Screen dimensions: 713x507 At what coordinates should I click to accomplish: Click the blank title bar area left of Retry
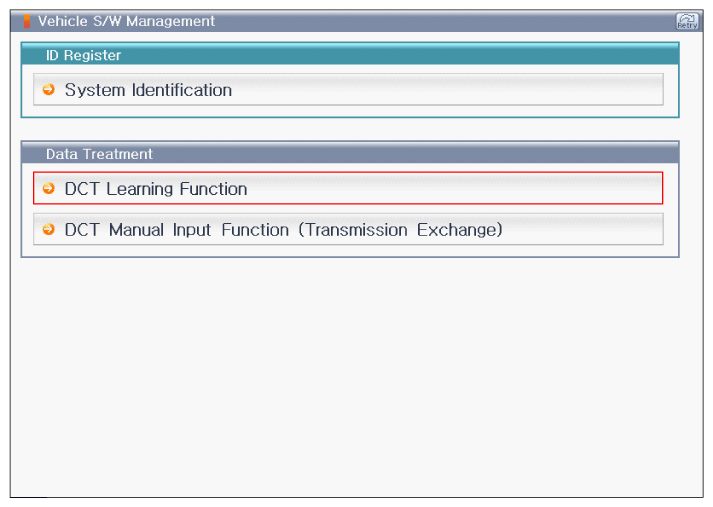pyautogui.click(x=446, y=21)
